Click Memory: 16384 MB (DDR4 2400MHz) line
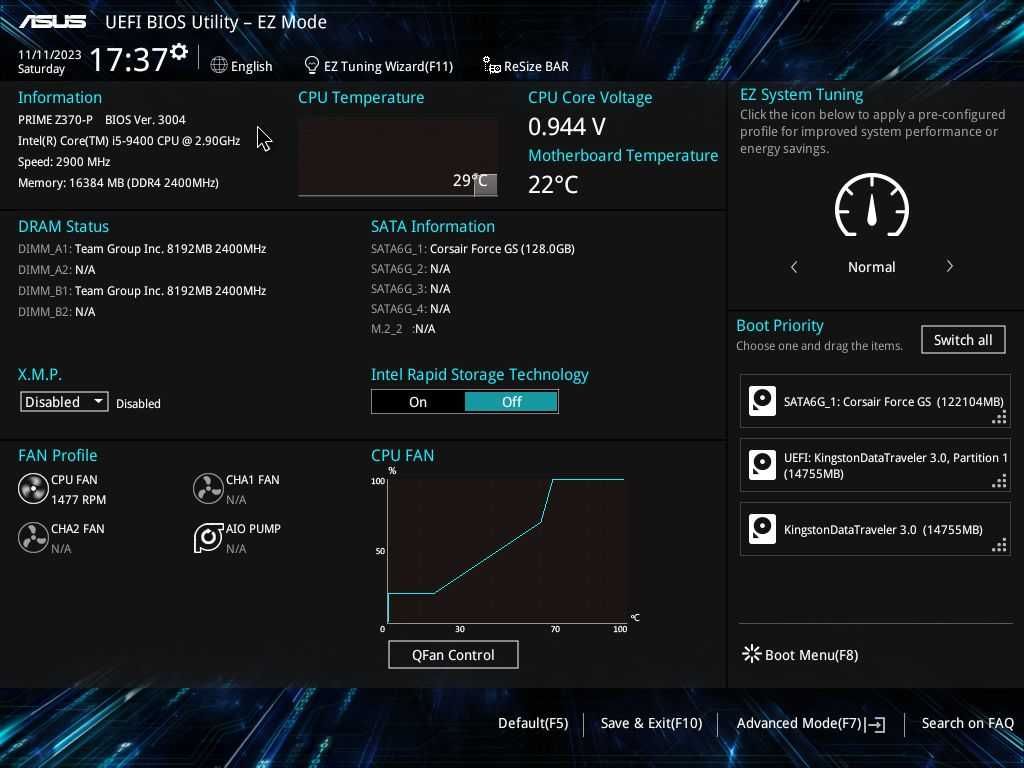 118,182
